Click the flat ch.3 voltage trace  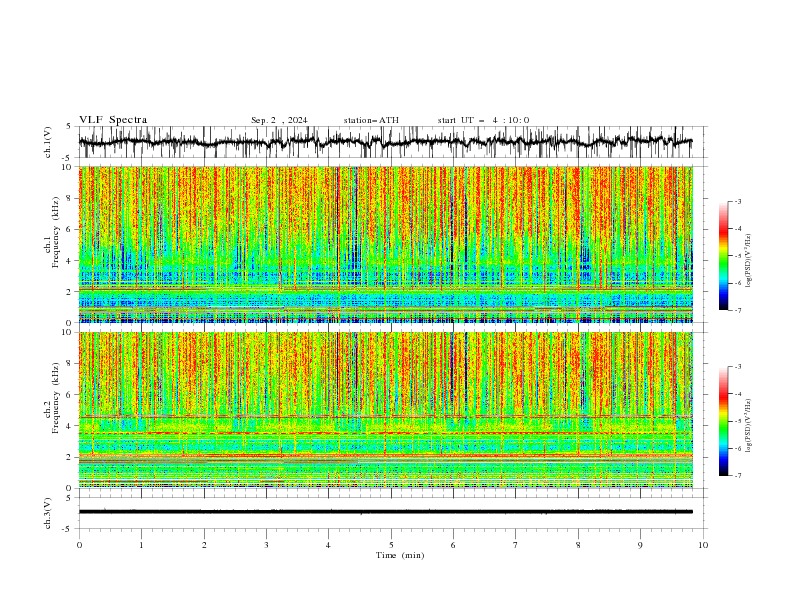[386, 512]
